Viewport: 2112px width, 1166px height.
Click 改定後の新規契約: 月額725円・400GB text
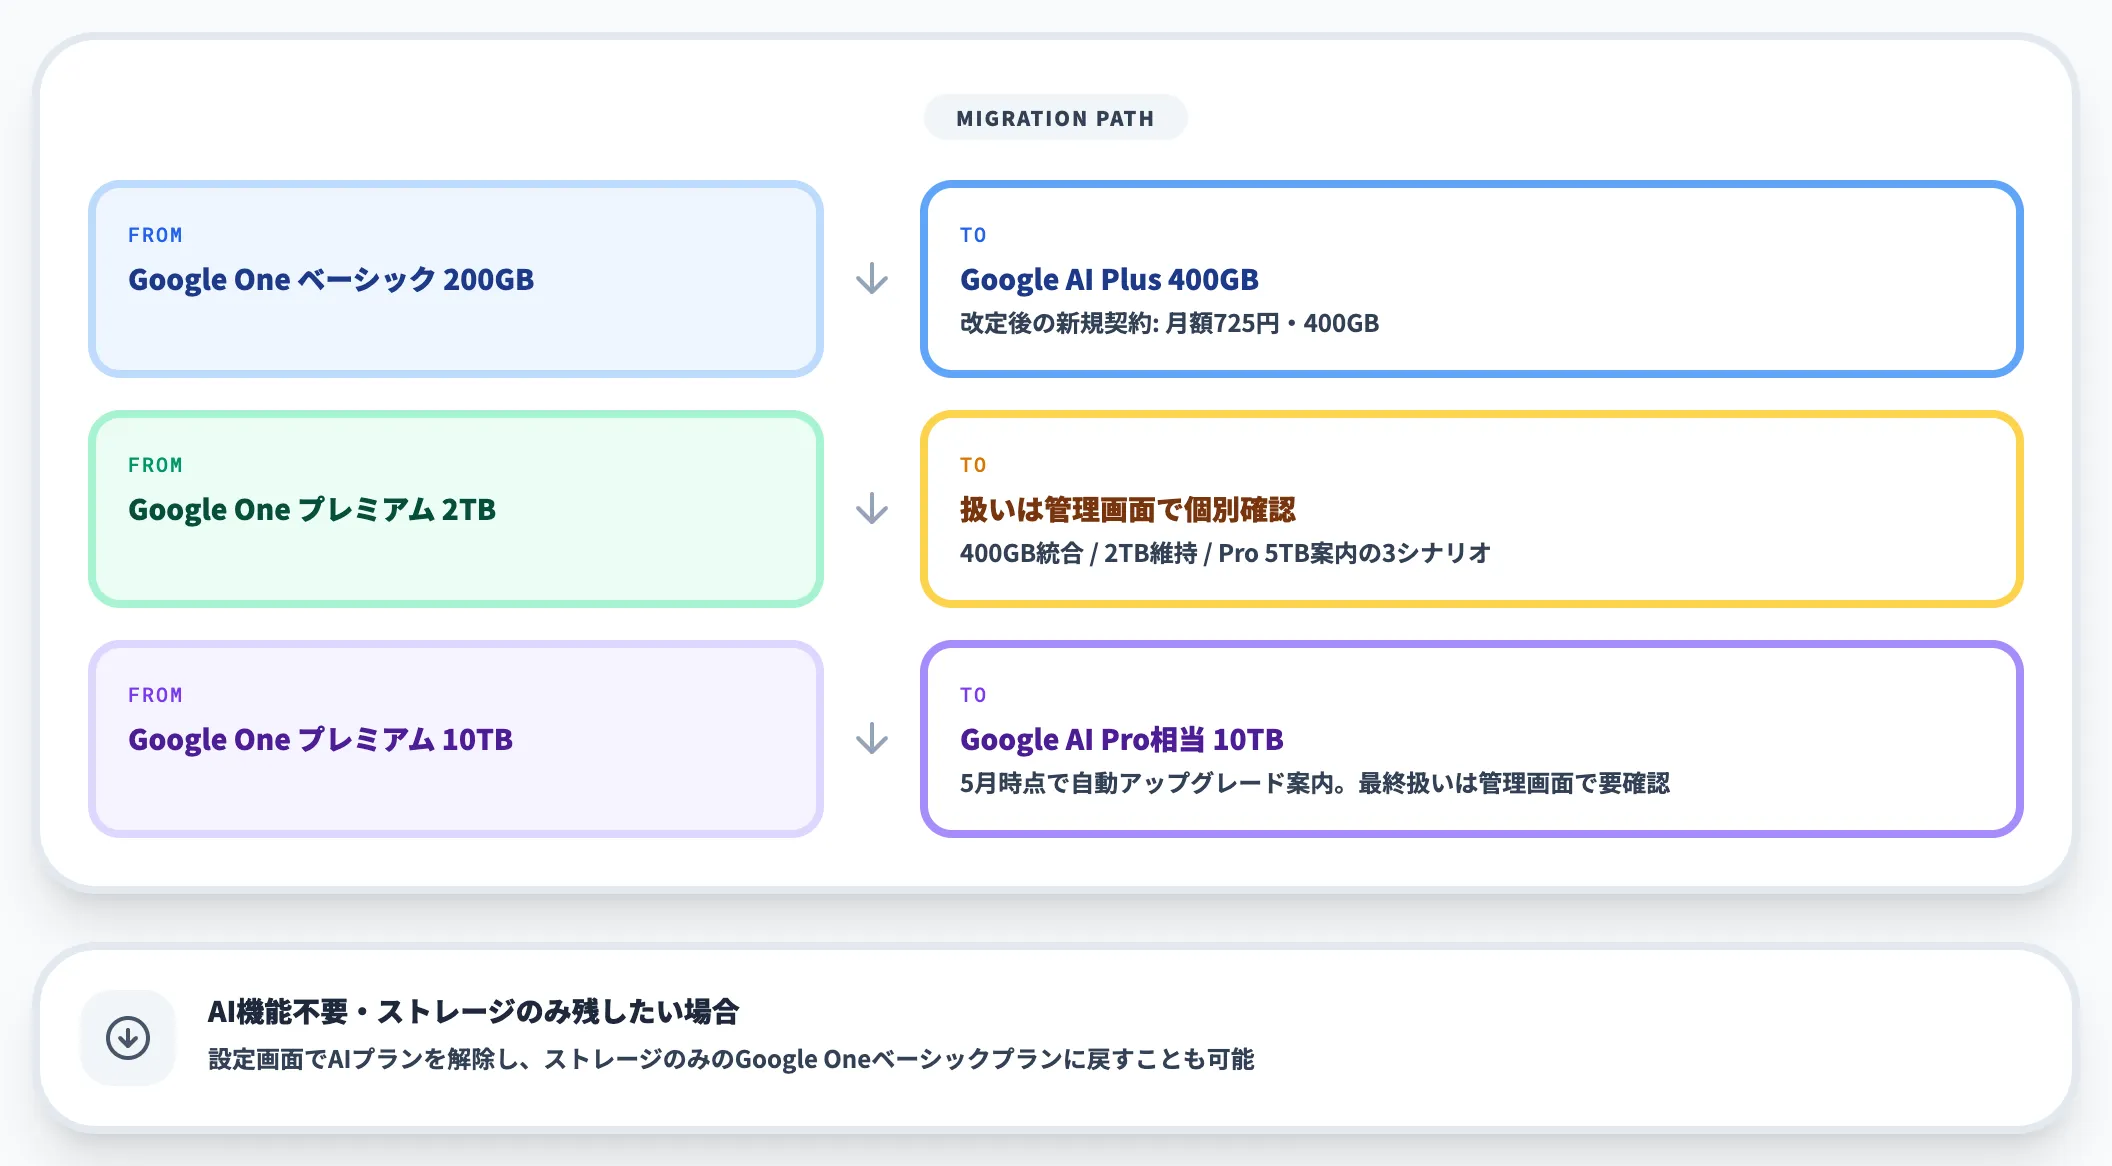click(1169, 323)
